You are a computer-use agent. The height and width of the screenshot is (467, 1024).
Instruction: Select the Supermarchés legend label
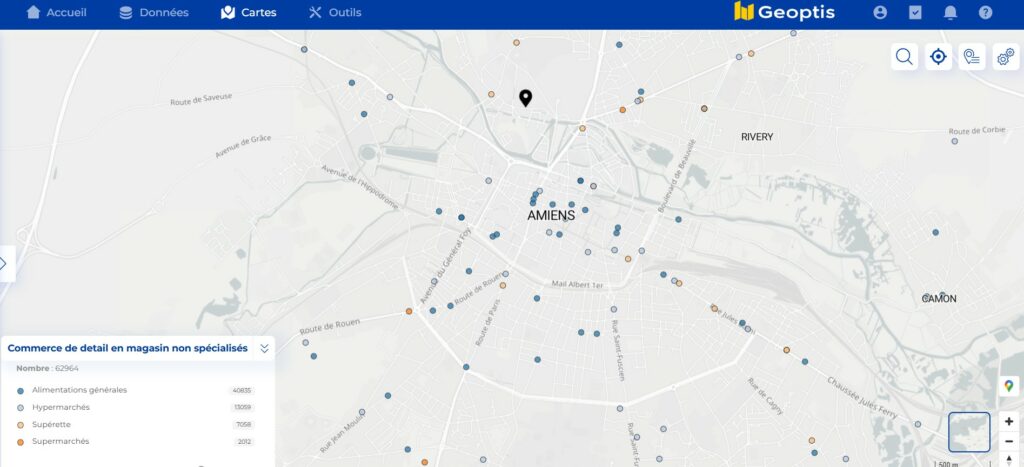pos(61,442)
